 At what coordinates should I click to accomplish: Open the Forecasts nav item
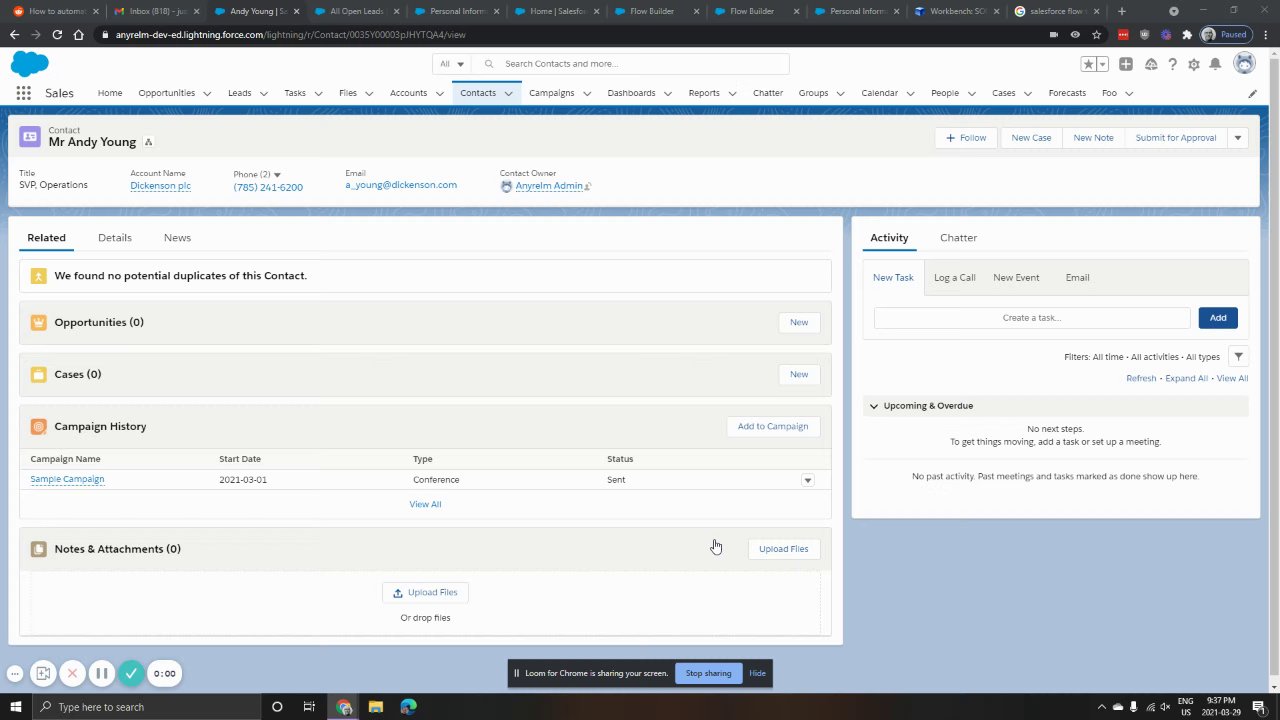[x=1067, y=93]
